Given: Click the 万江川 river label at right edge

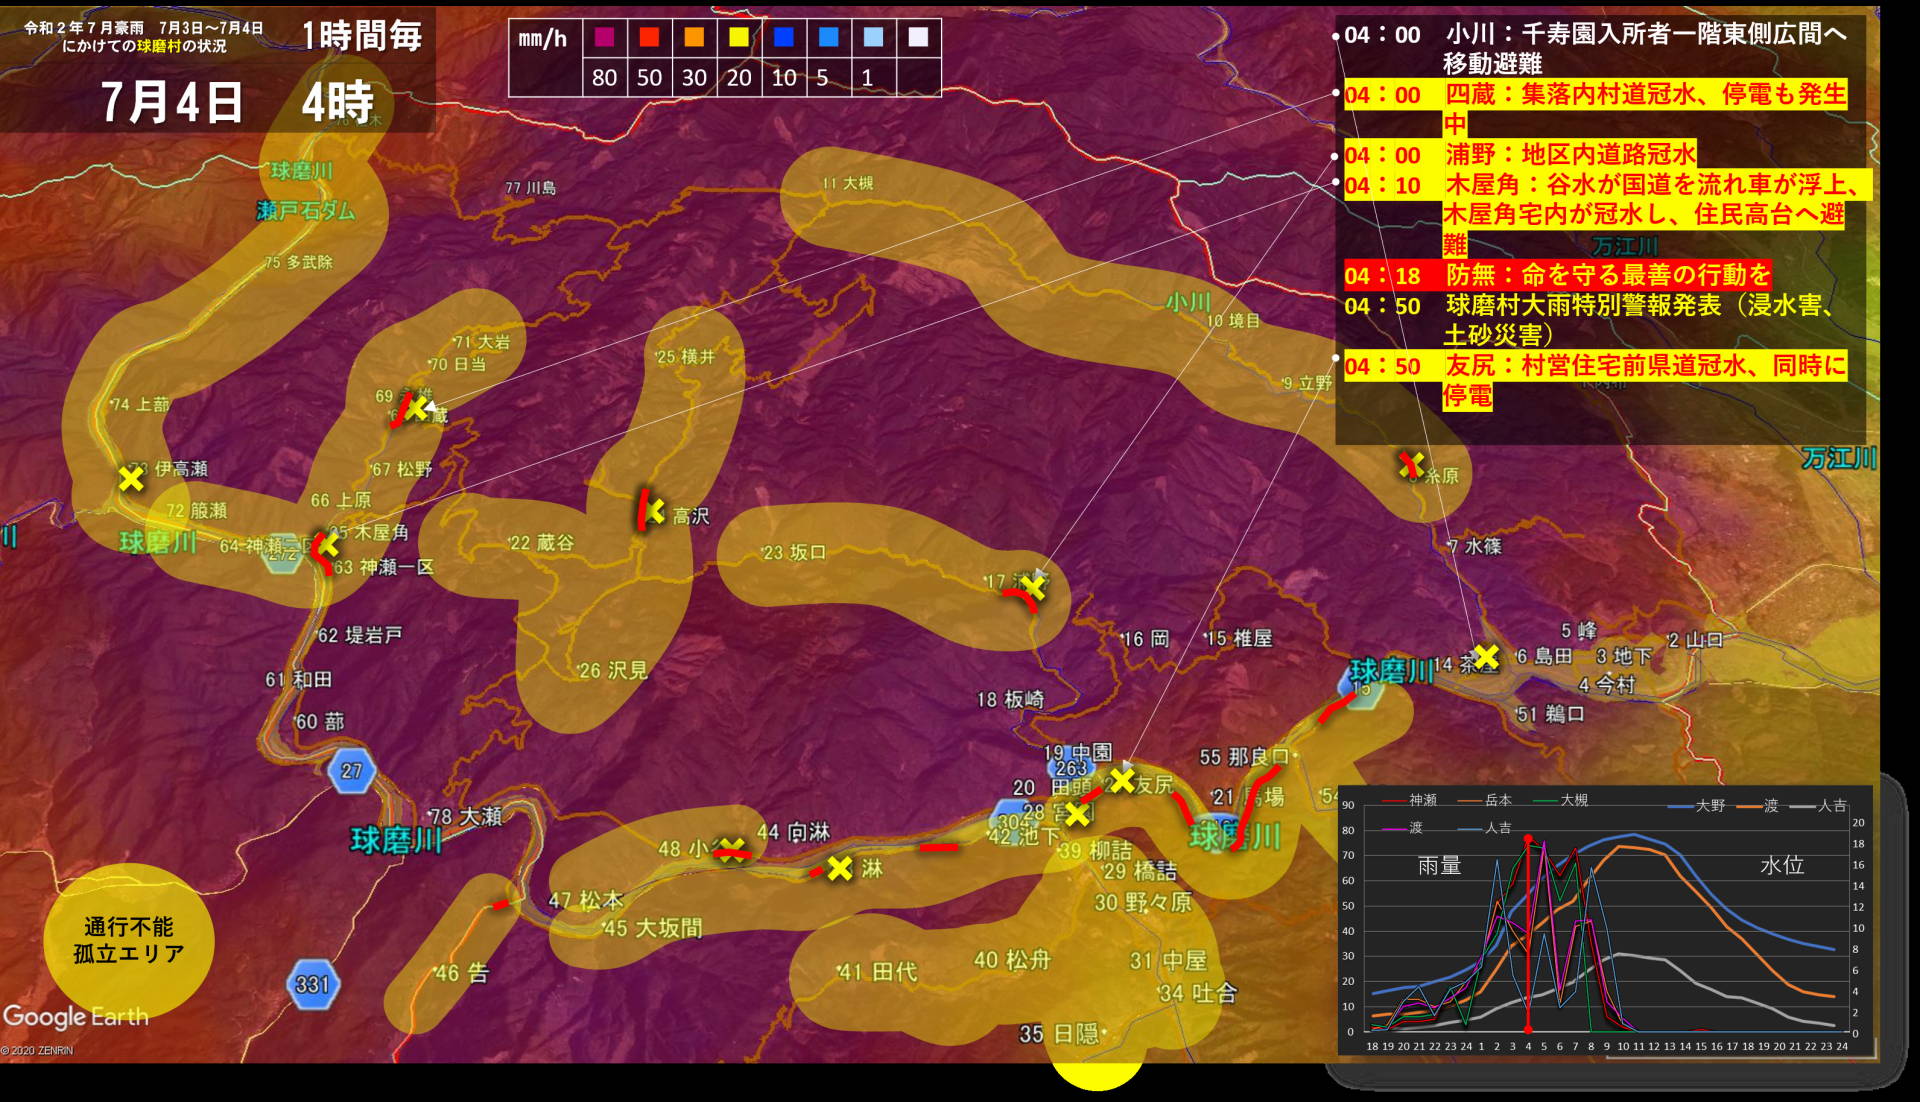Looking at the screenshot, I should pos(1839,458).
